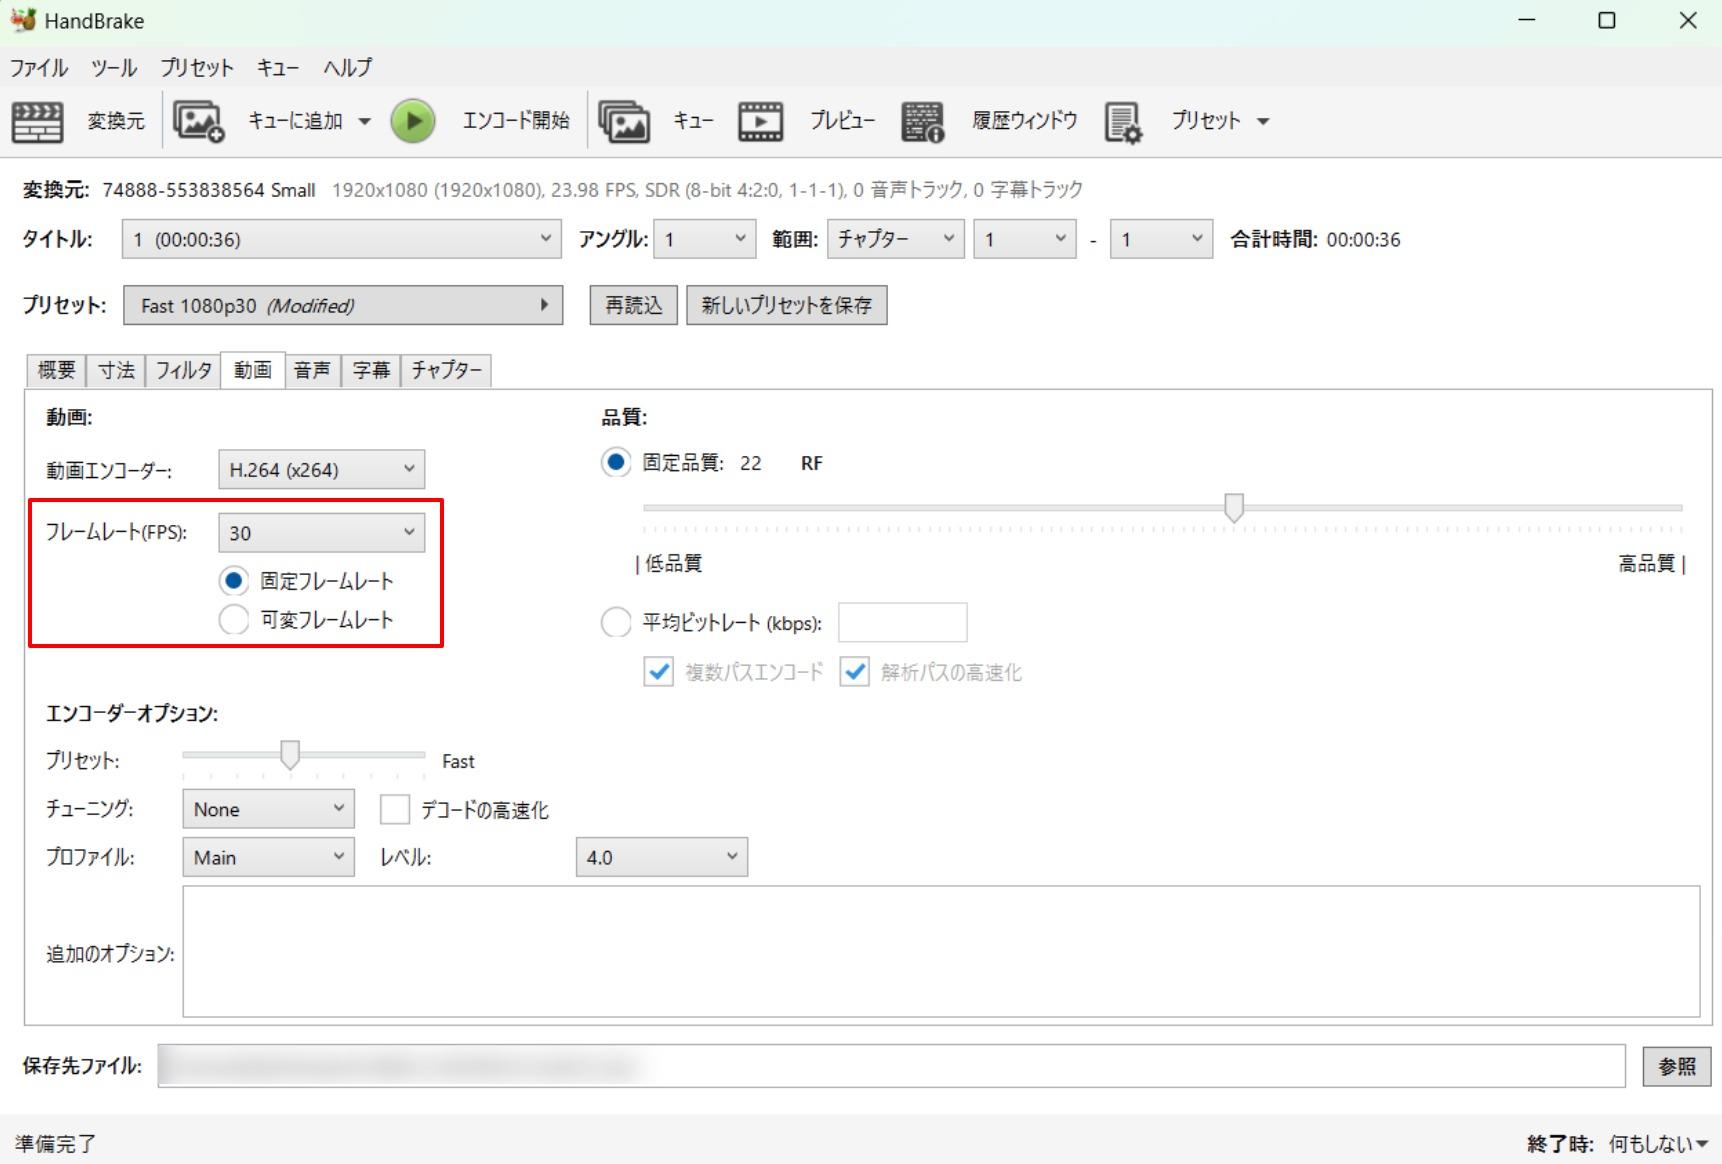Screen dimensions: 1722x1164
Task: Open the タイトル dropdown showing 1 (00:00:36)
Action: tap(341, 239)
